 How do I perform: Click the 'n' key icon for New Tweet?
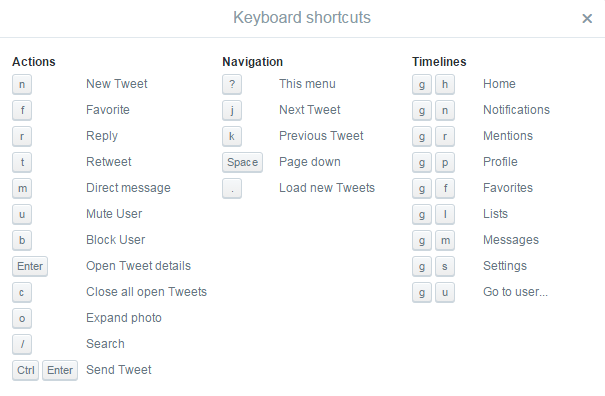click(22, 84)
